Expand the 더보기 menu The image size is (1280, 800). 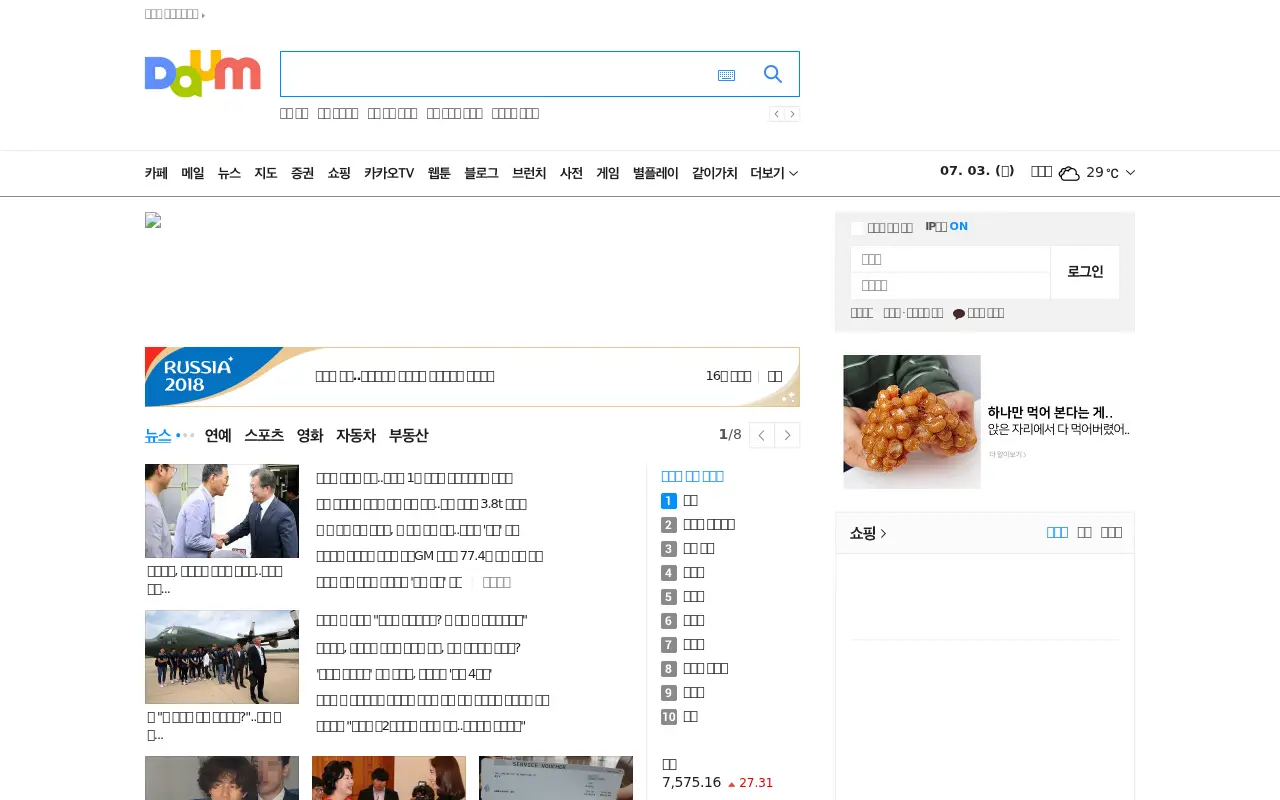click(774, 173)
